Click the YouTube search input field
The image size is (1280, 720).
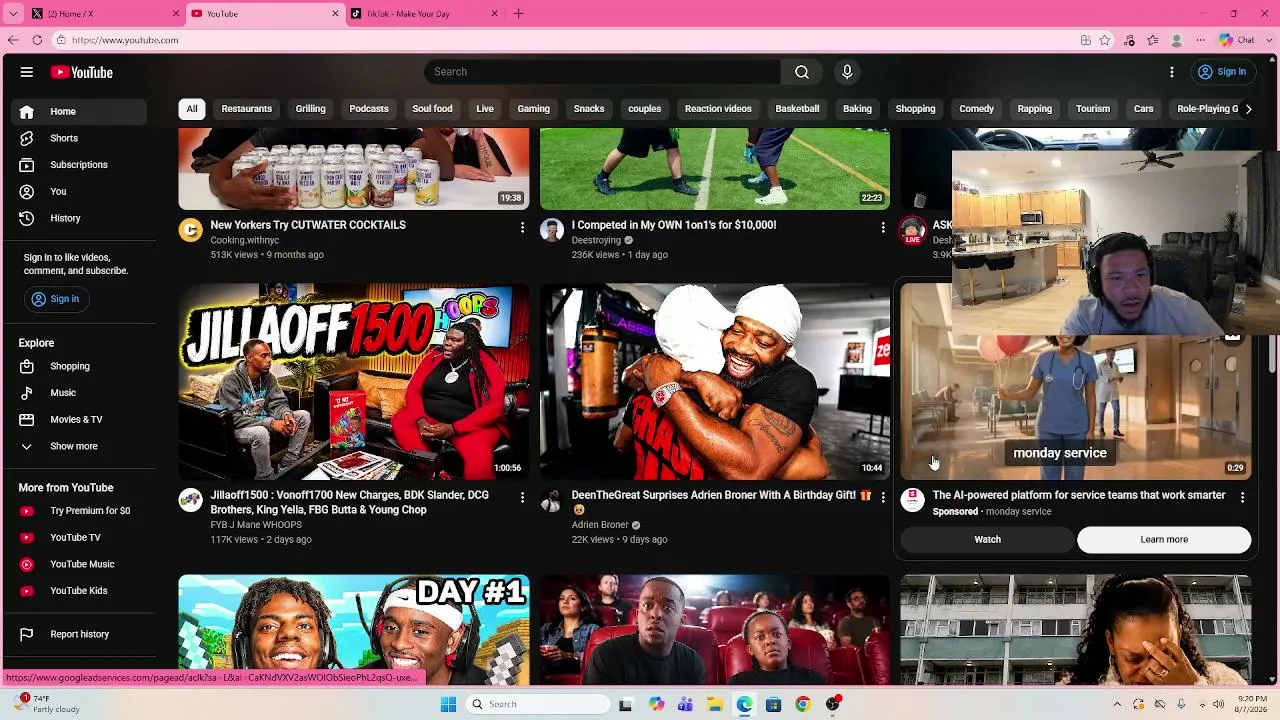603,72
